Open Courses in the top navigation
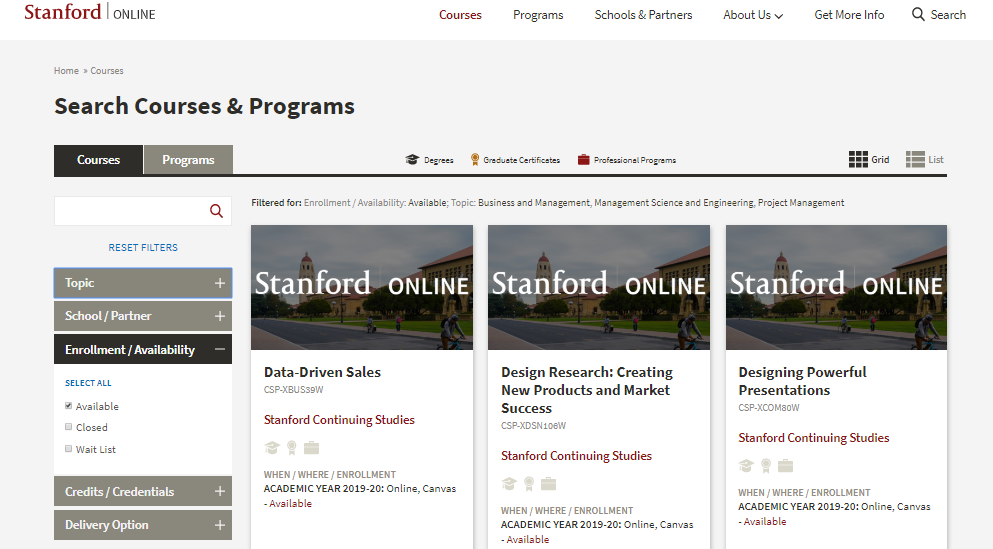 460,15
